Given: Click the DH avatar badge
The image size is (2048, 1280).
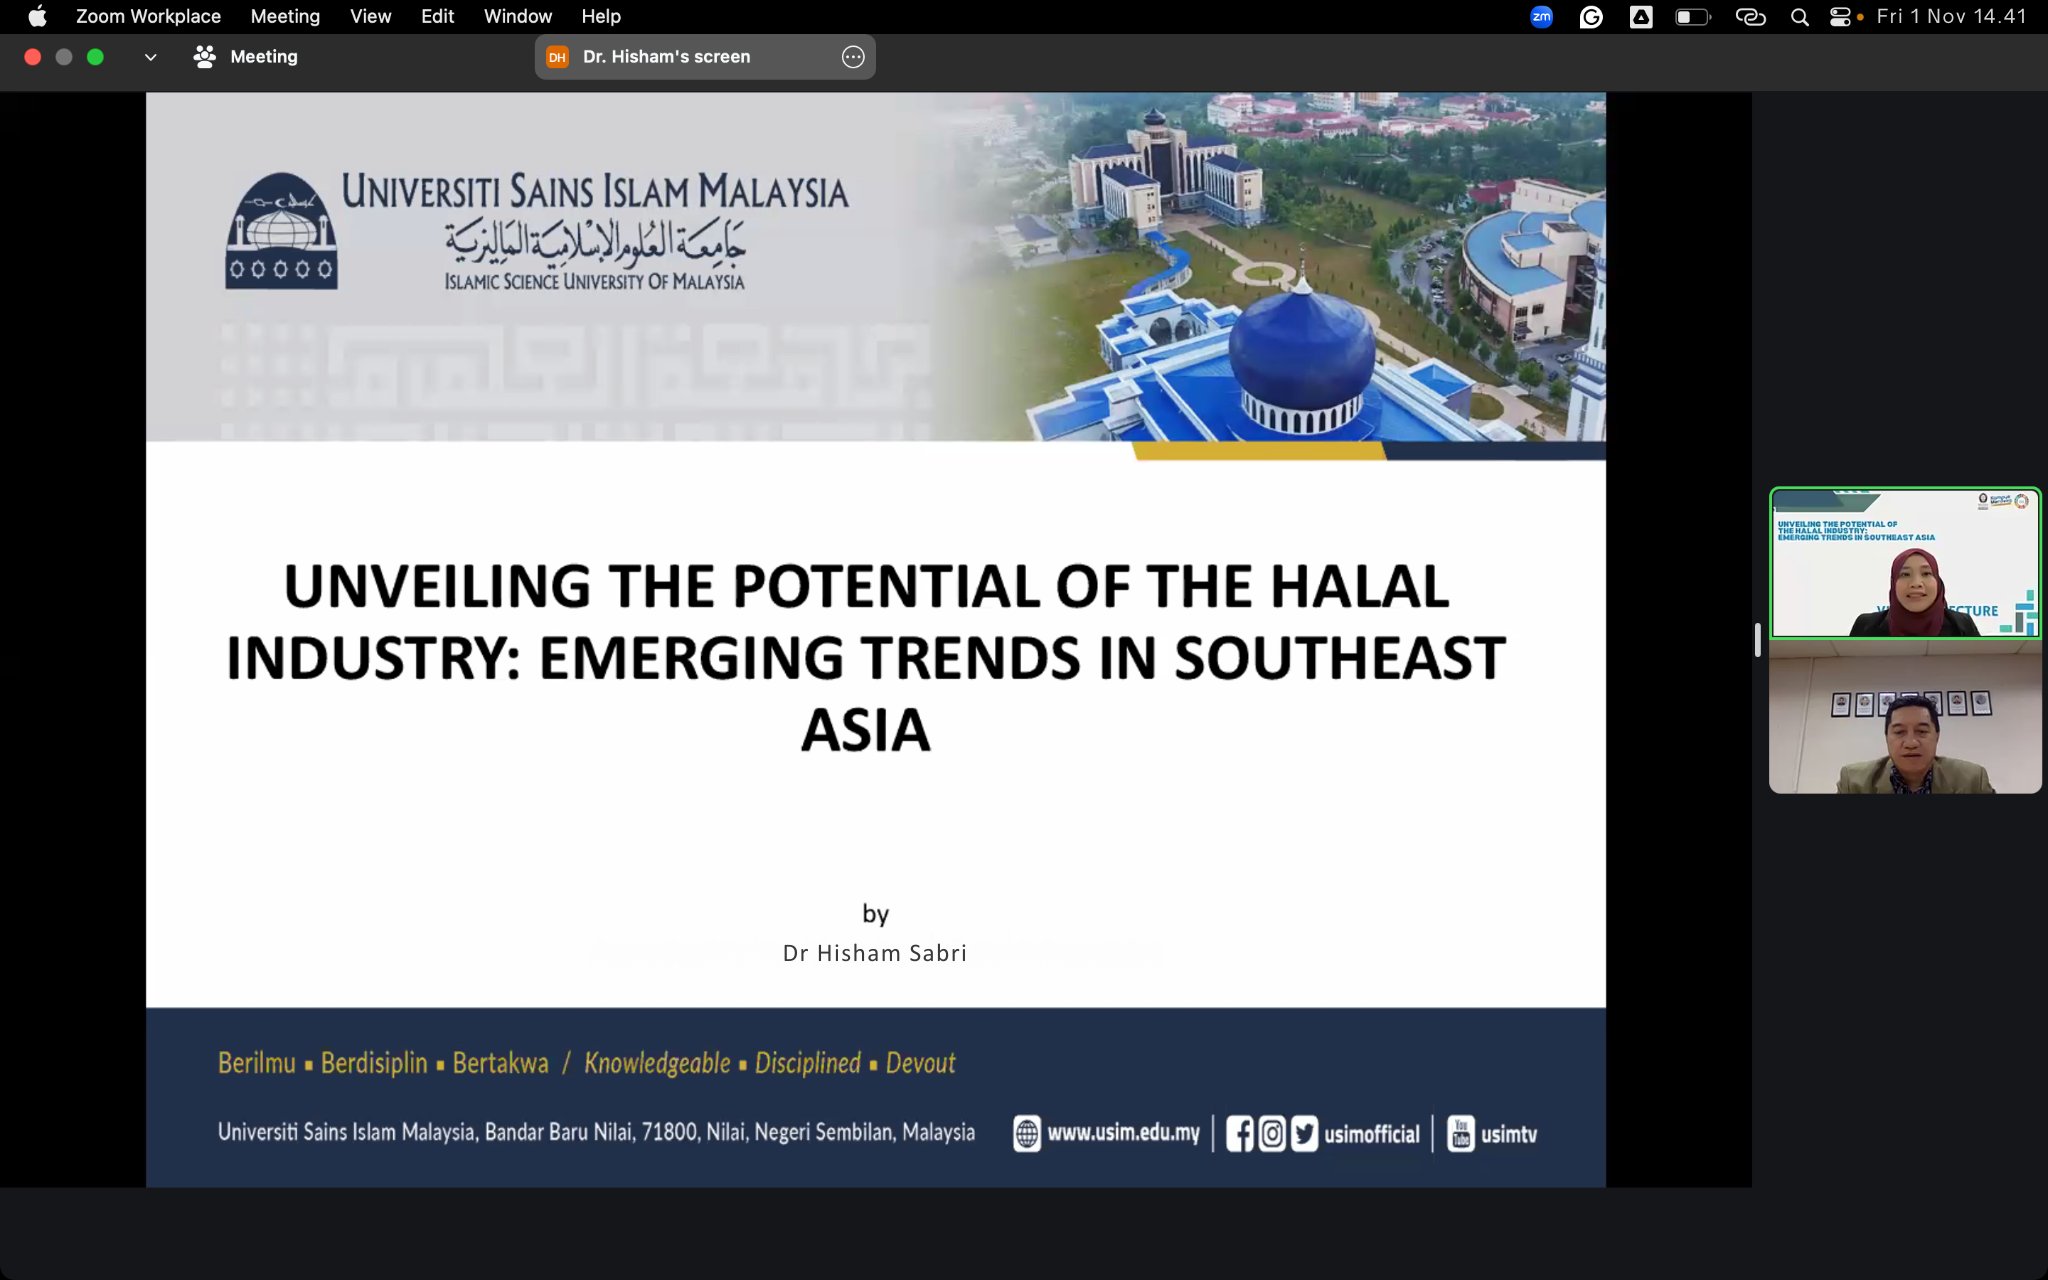Looking at the screenshot, I should (x=557, y=57).
